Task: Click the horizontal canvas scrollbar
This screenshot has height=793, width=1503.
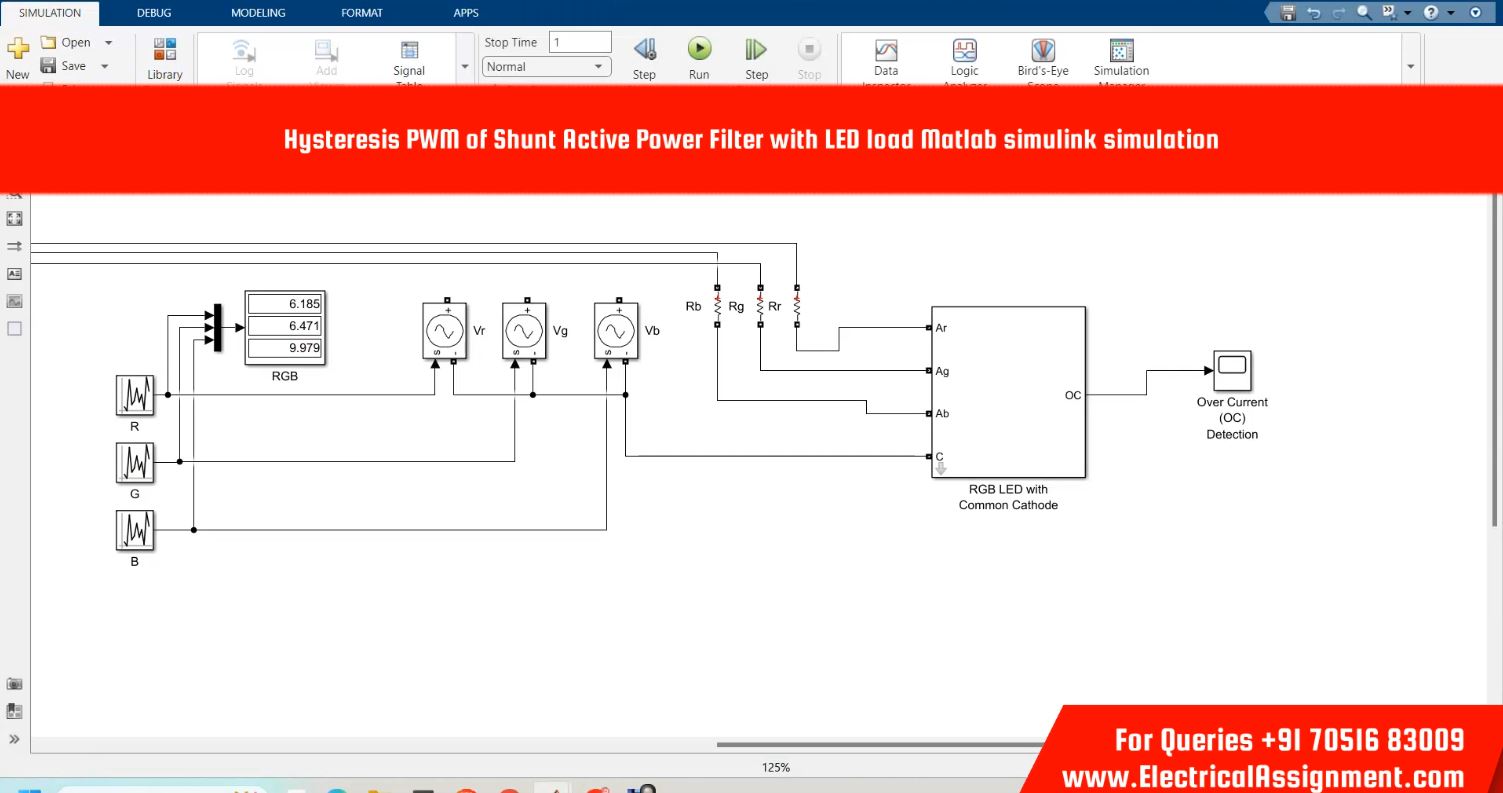Action: coord(880,744)
